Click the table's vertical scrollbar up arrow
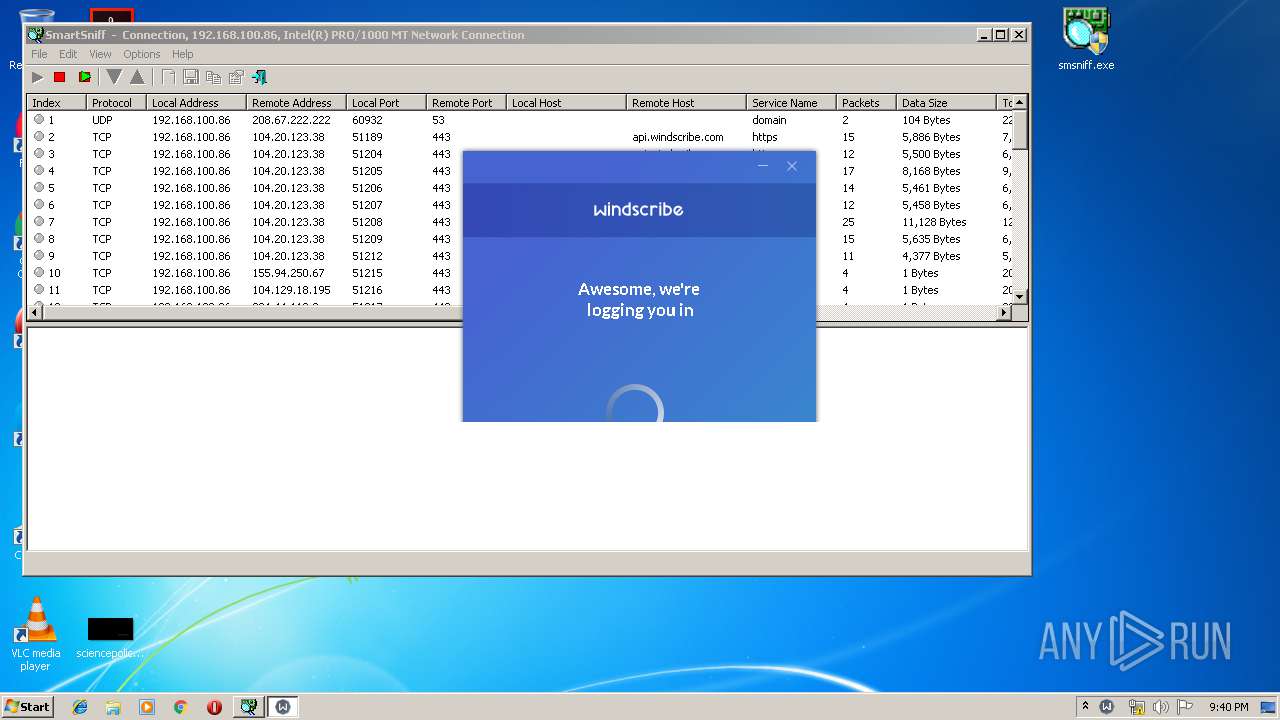Screen dimensions: 1280x720 click(1020, 102)
